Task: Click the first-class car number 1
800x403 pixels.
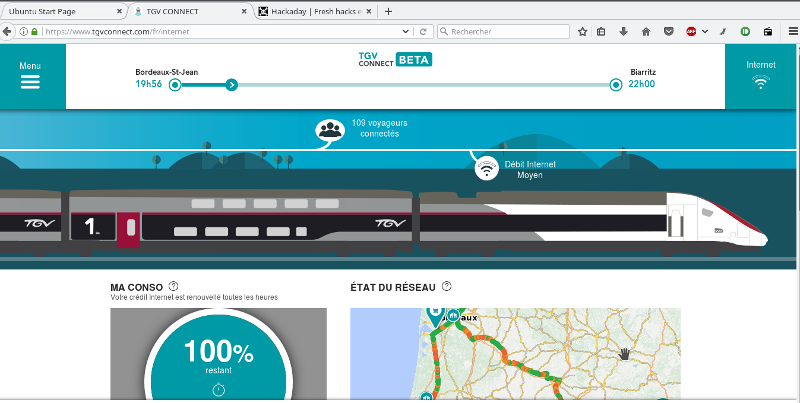Action: (92, 226)
